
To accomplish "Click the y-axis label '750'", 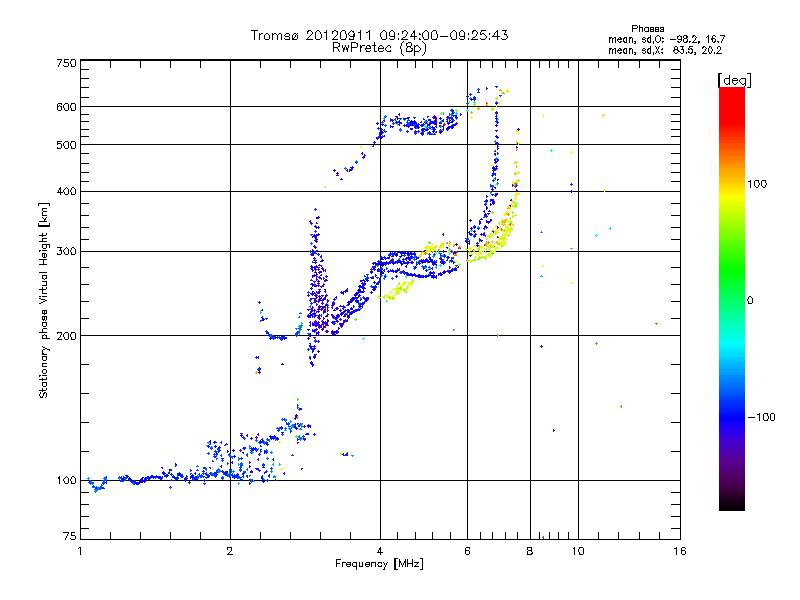I will click(66, 63).
